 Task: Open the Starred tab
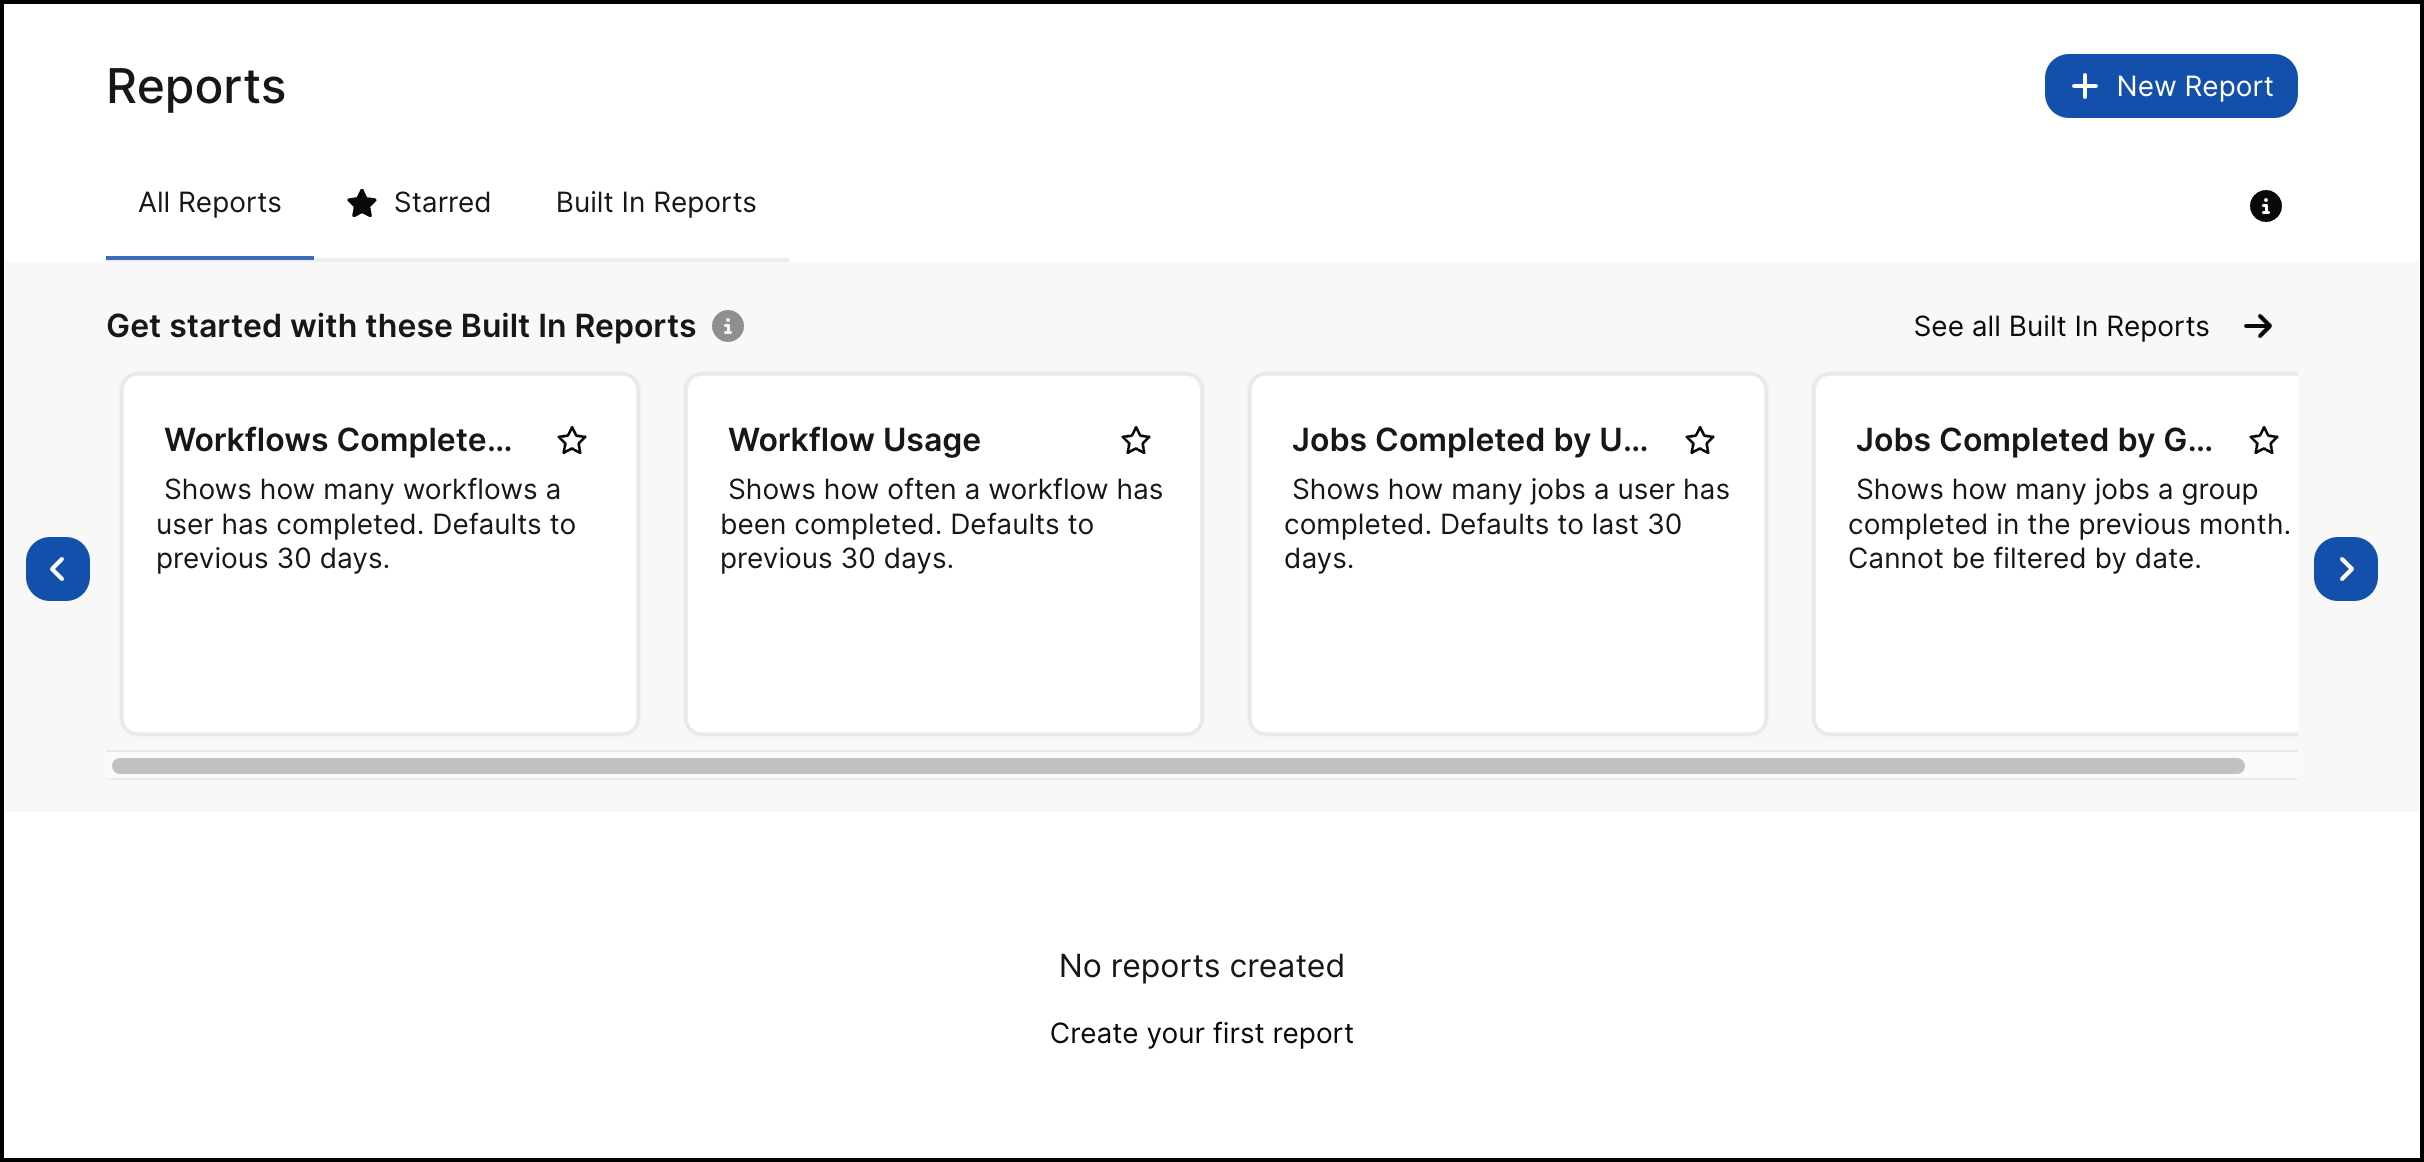click(419, 203)
